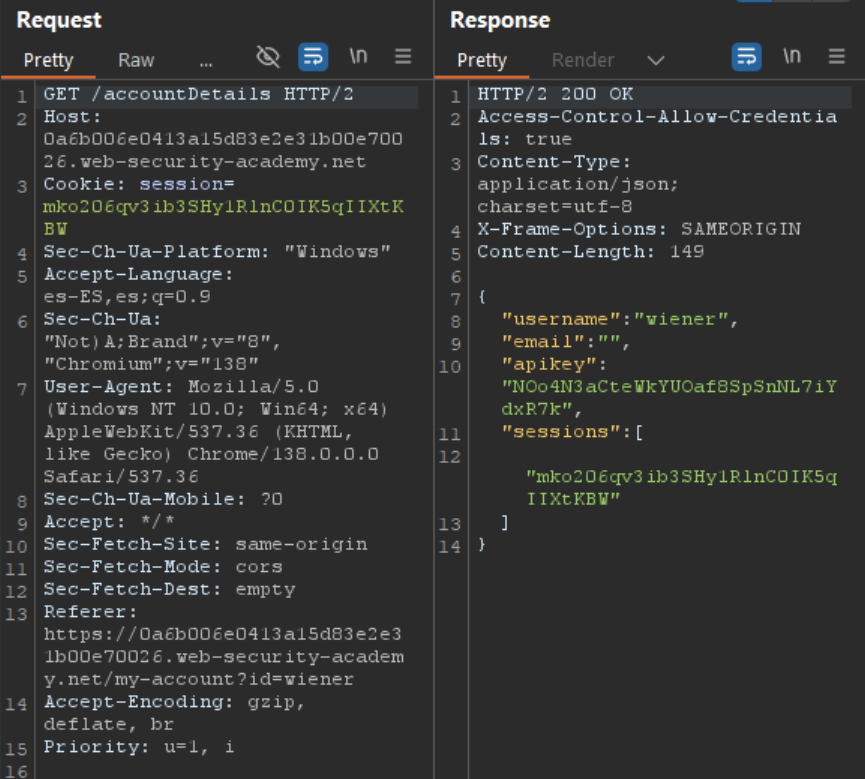Click the GET /accountDetails request line
865x779 pixels.
coord(198,95)
